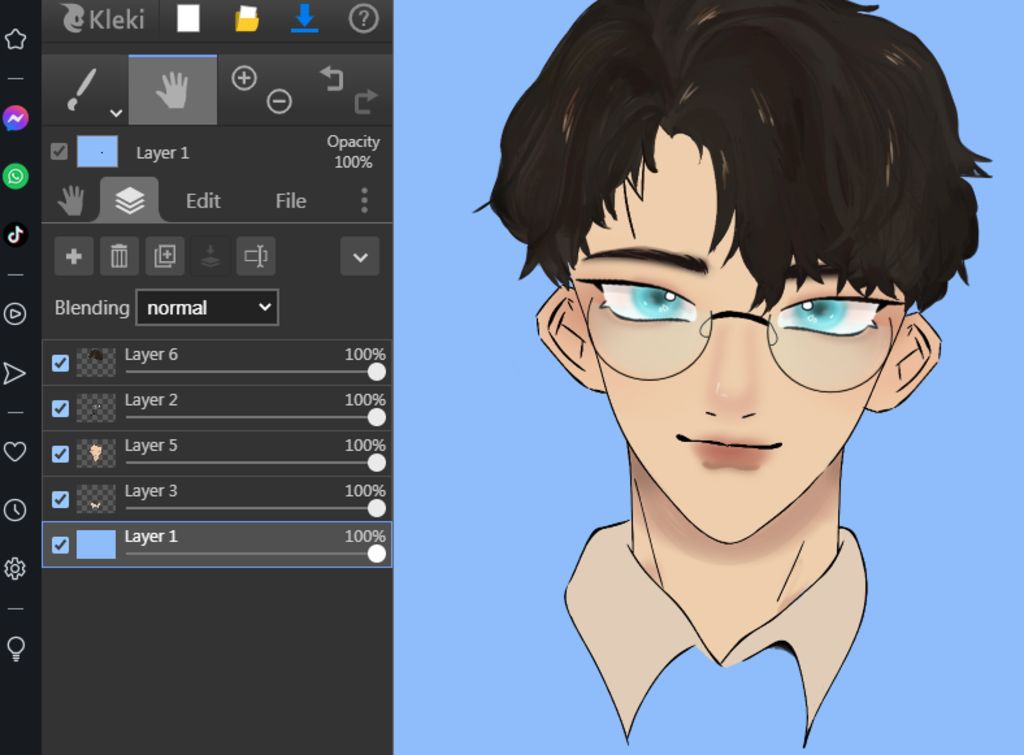Open the sidebar player icon
The width and height of the screenshot is (1024, 755).
(x=15, y=314)
